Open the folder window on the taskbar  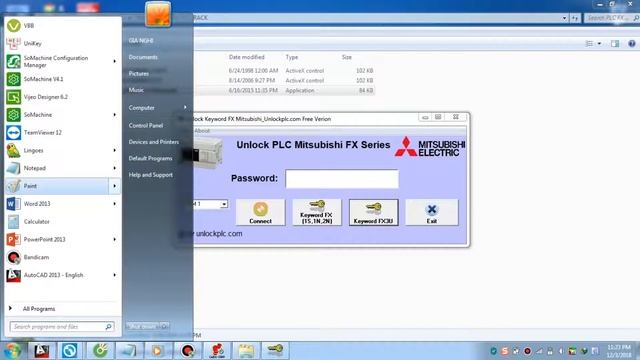[246, 350]
